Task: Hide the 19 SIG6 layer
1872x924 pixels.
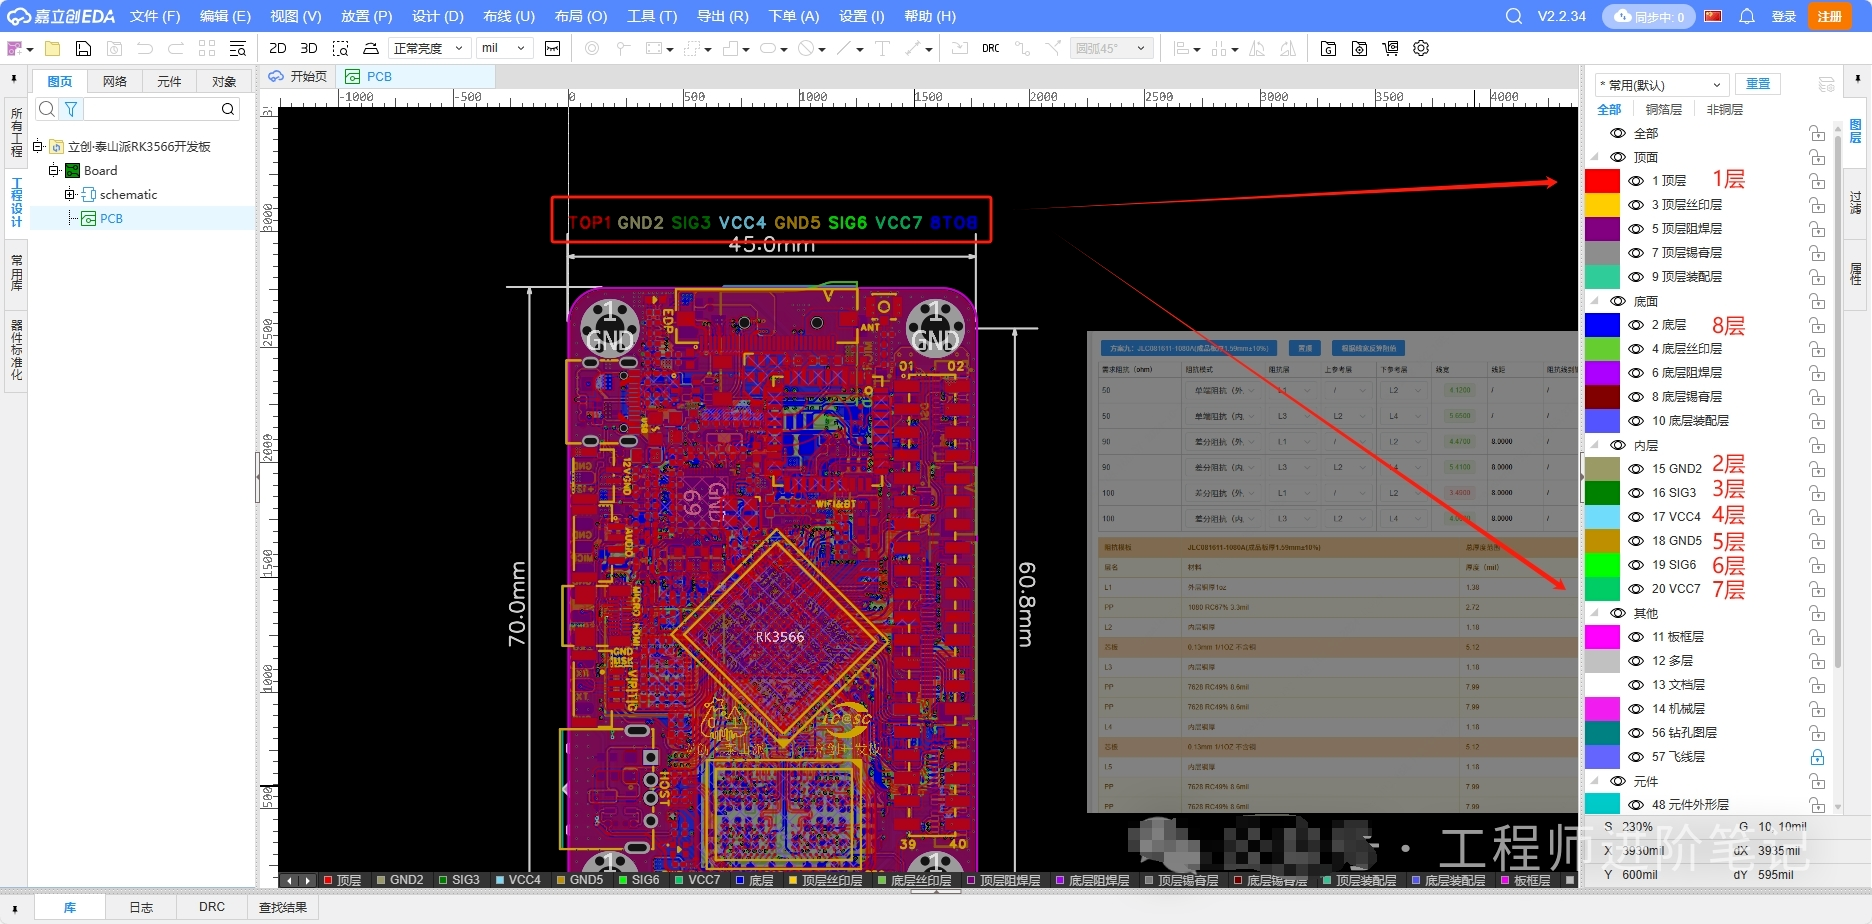Action: (1636, 565)
